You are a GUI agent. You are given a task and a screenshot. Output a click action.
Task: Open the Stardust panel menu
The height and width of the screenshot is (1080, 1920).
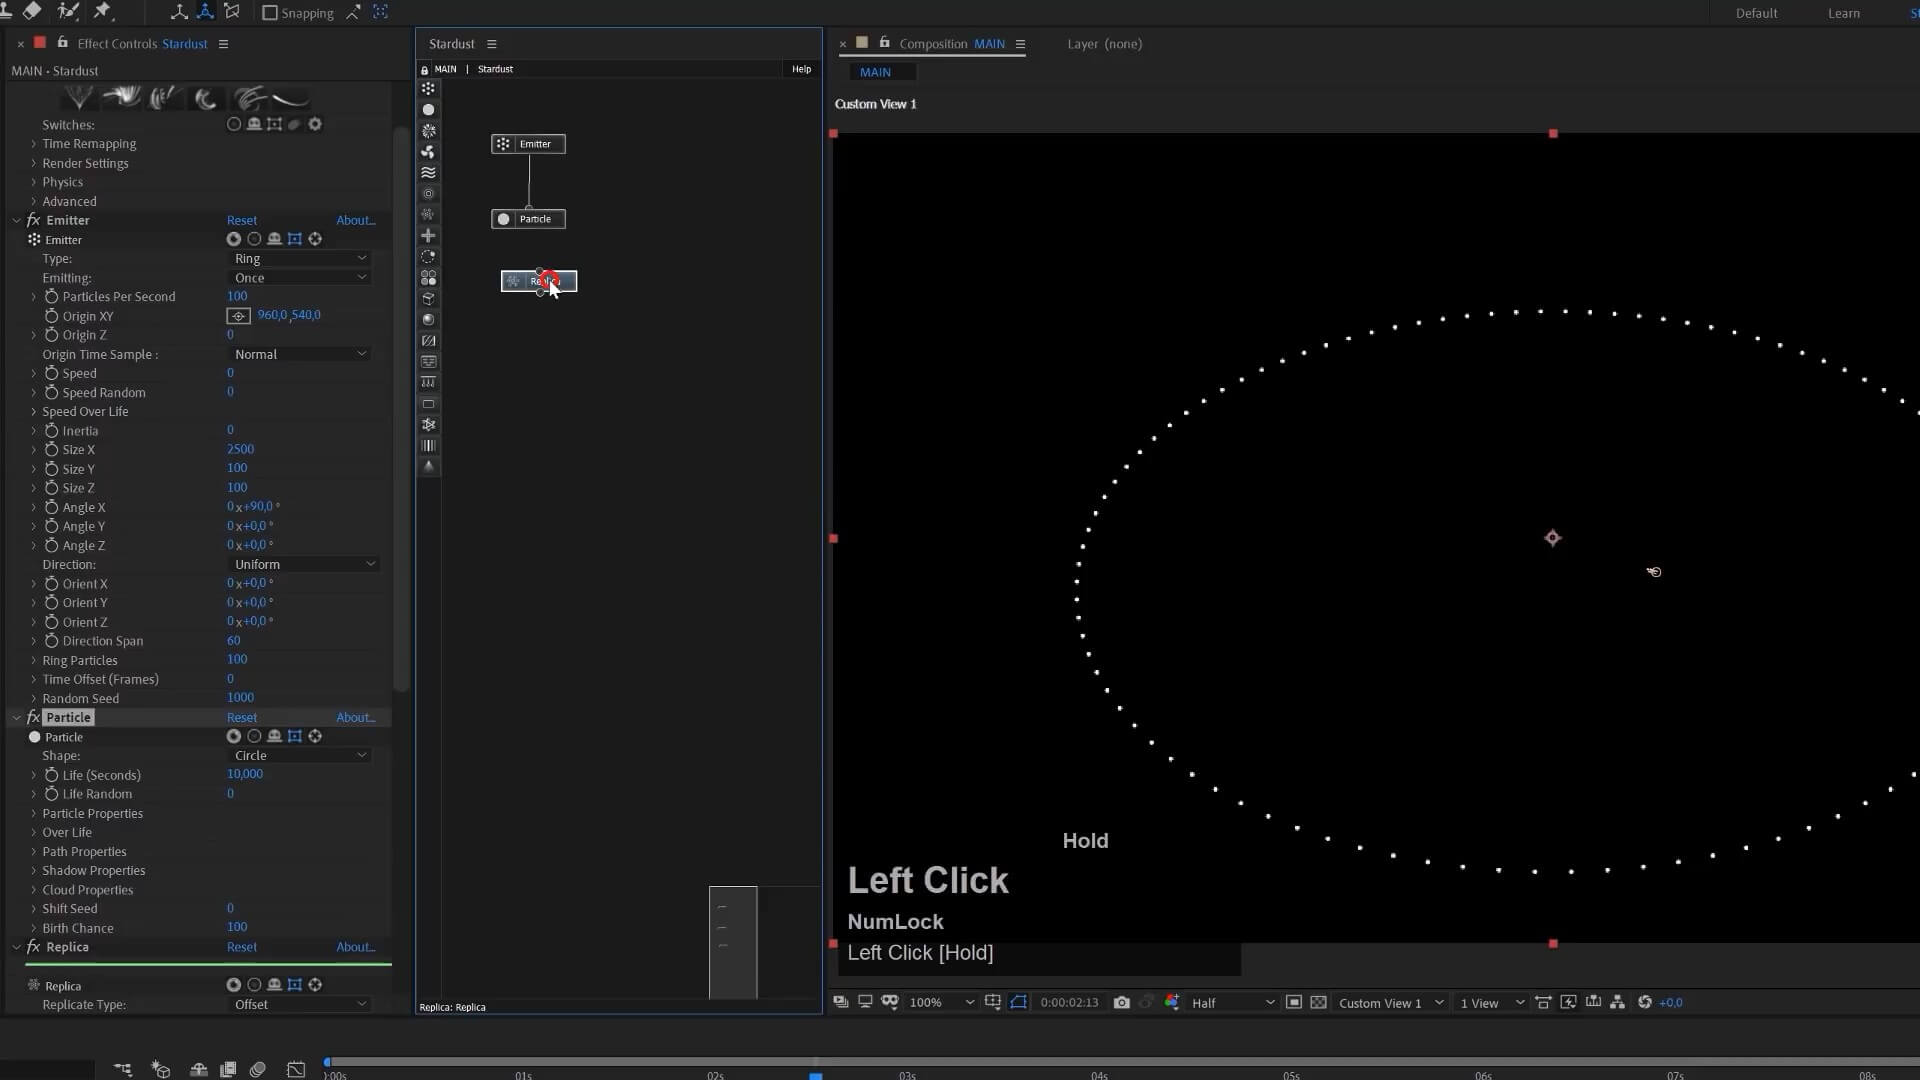(x=491, y=44)
